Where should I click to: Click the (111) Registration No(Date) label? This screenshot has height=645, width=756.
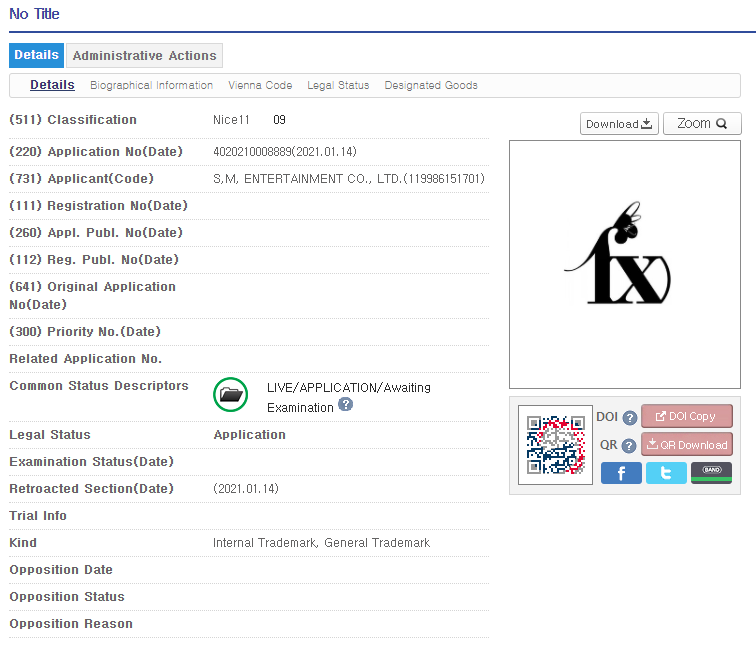(x=98, y=206)
